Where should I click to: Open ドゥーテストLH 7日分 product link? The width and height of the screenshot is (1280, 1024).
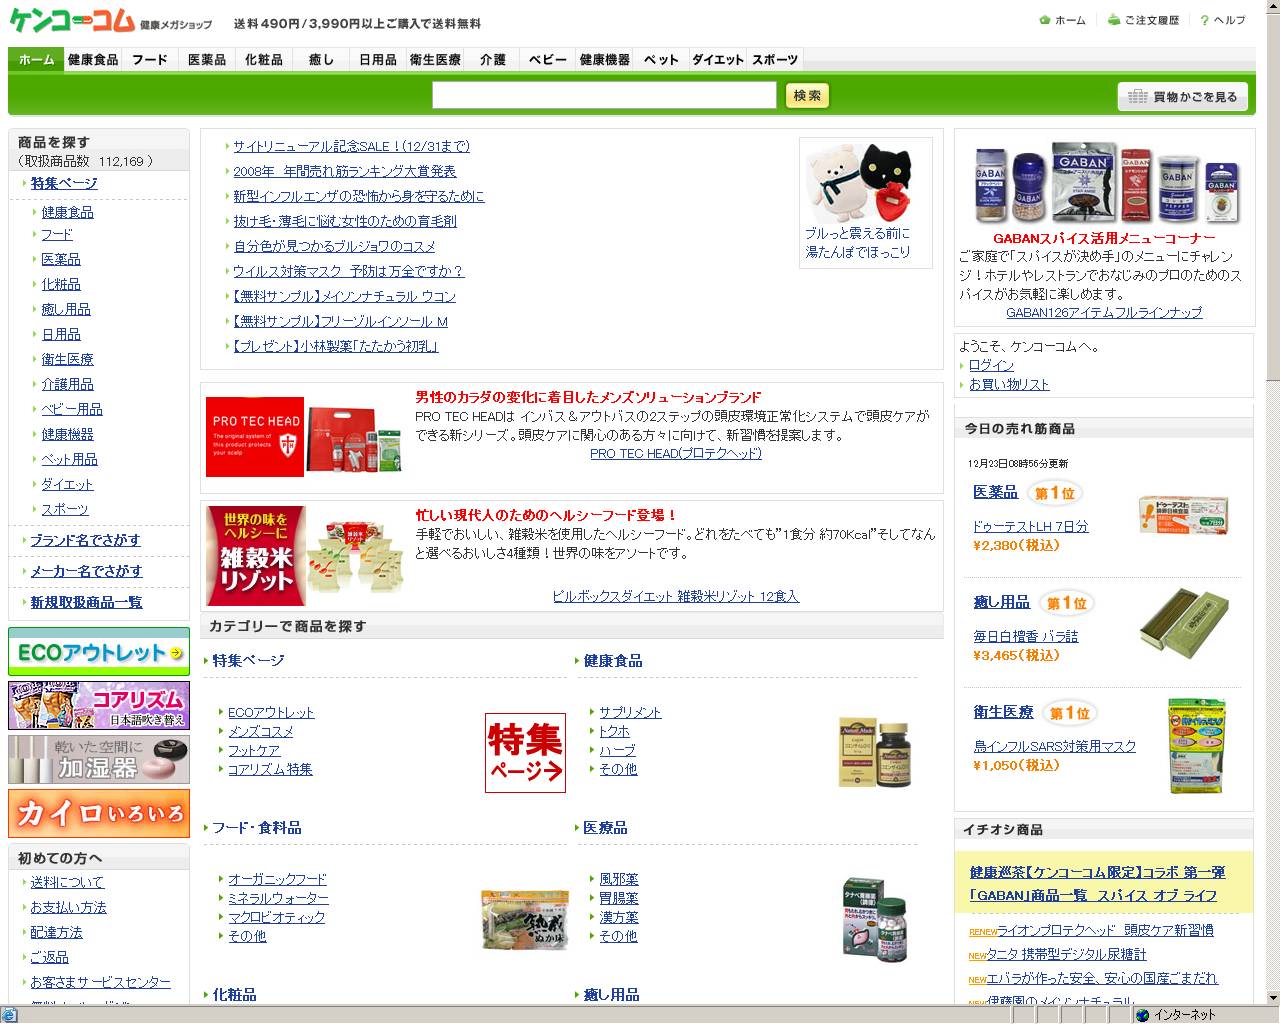tap(1030, 527)
